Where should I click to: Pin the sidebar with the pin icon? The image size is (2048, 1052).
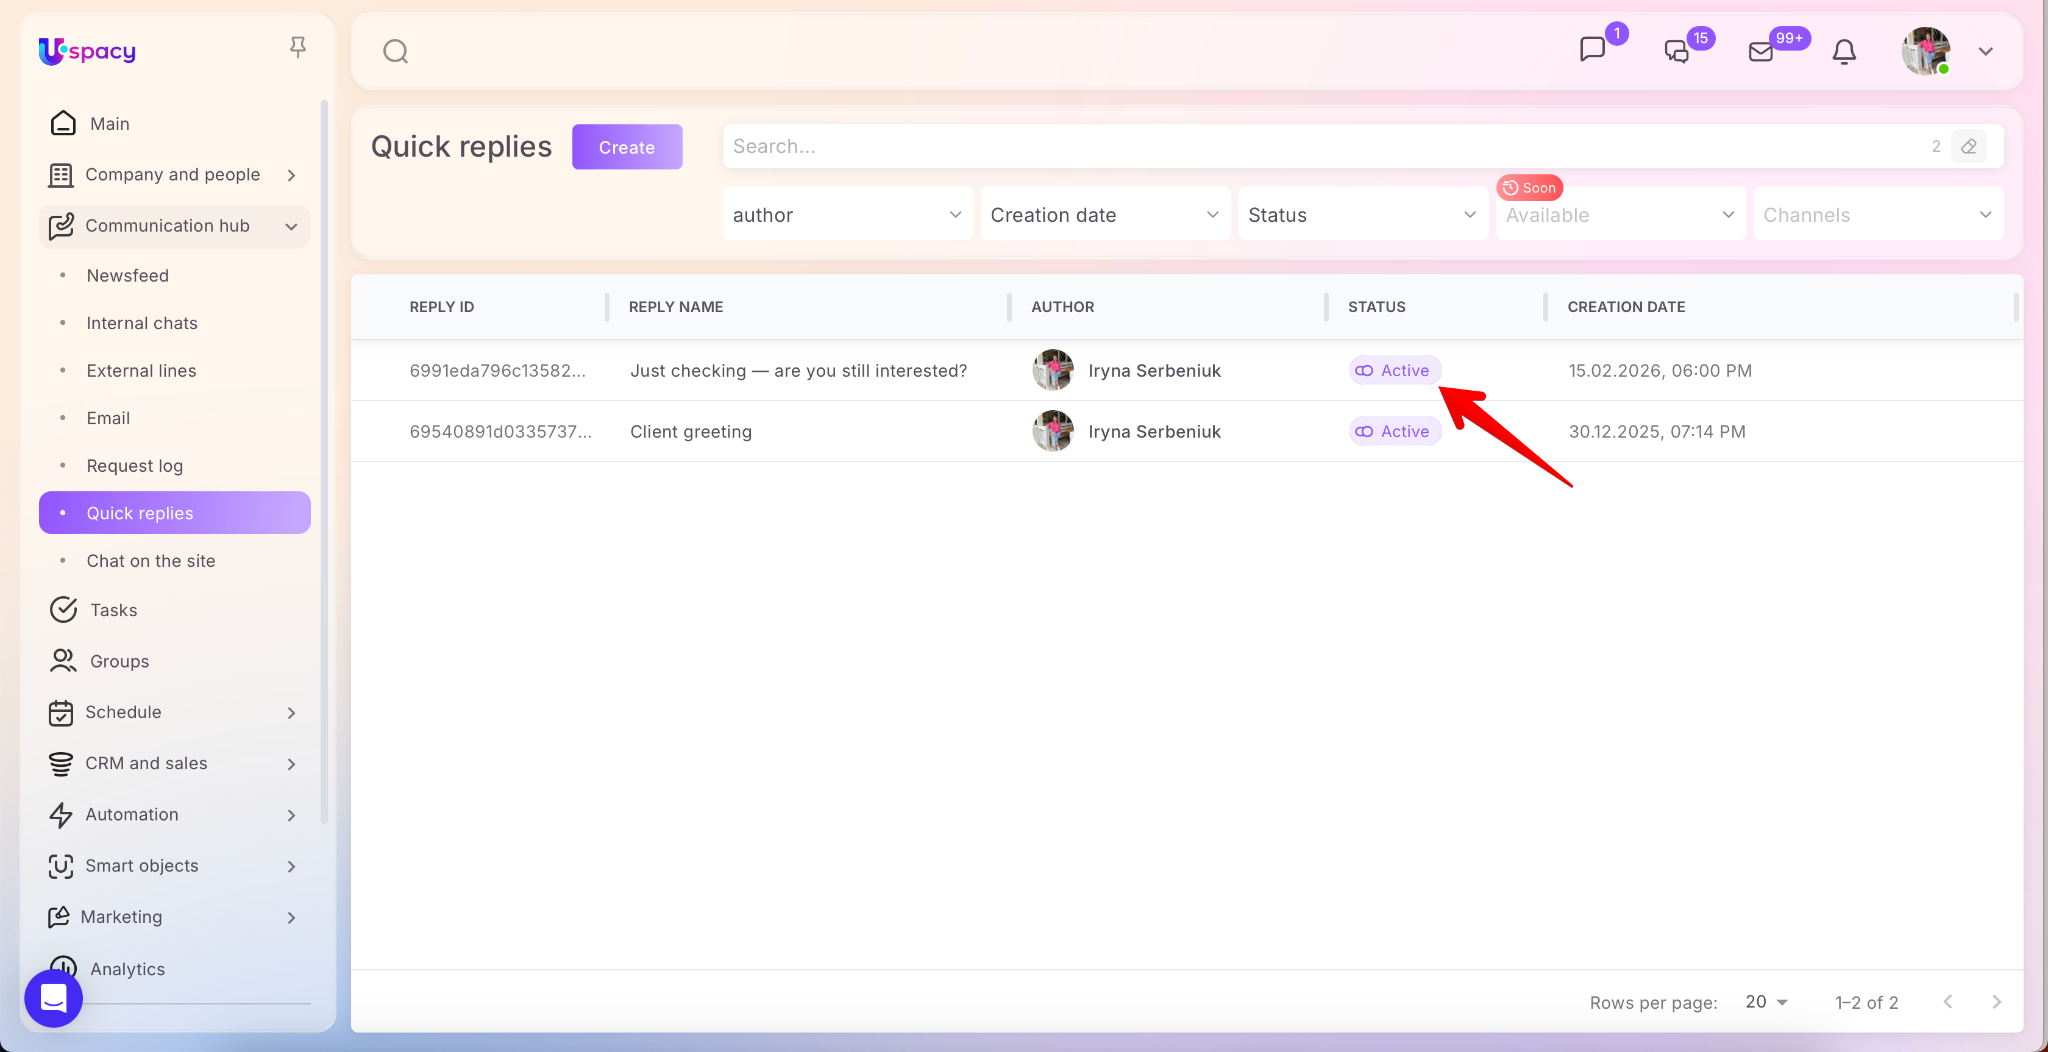pyautogui.click(x=297, y=47)
